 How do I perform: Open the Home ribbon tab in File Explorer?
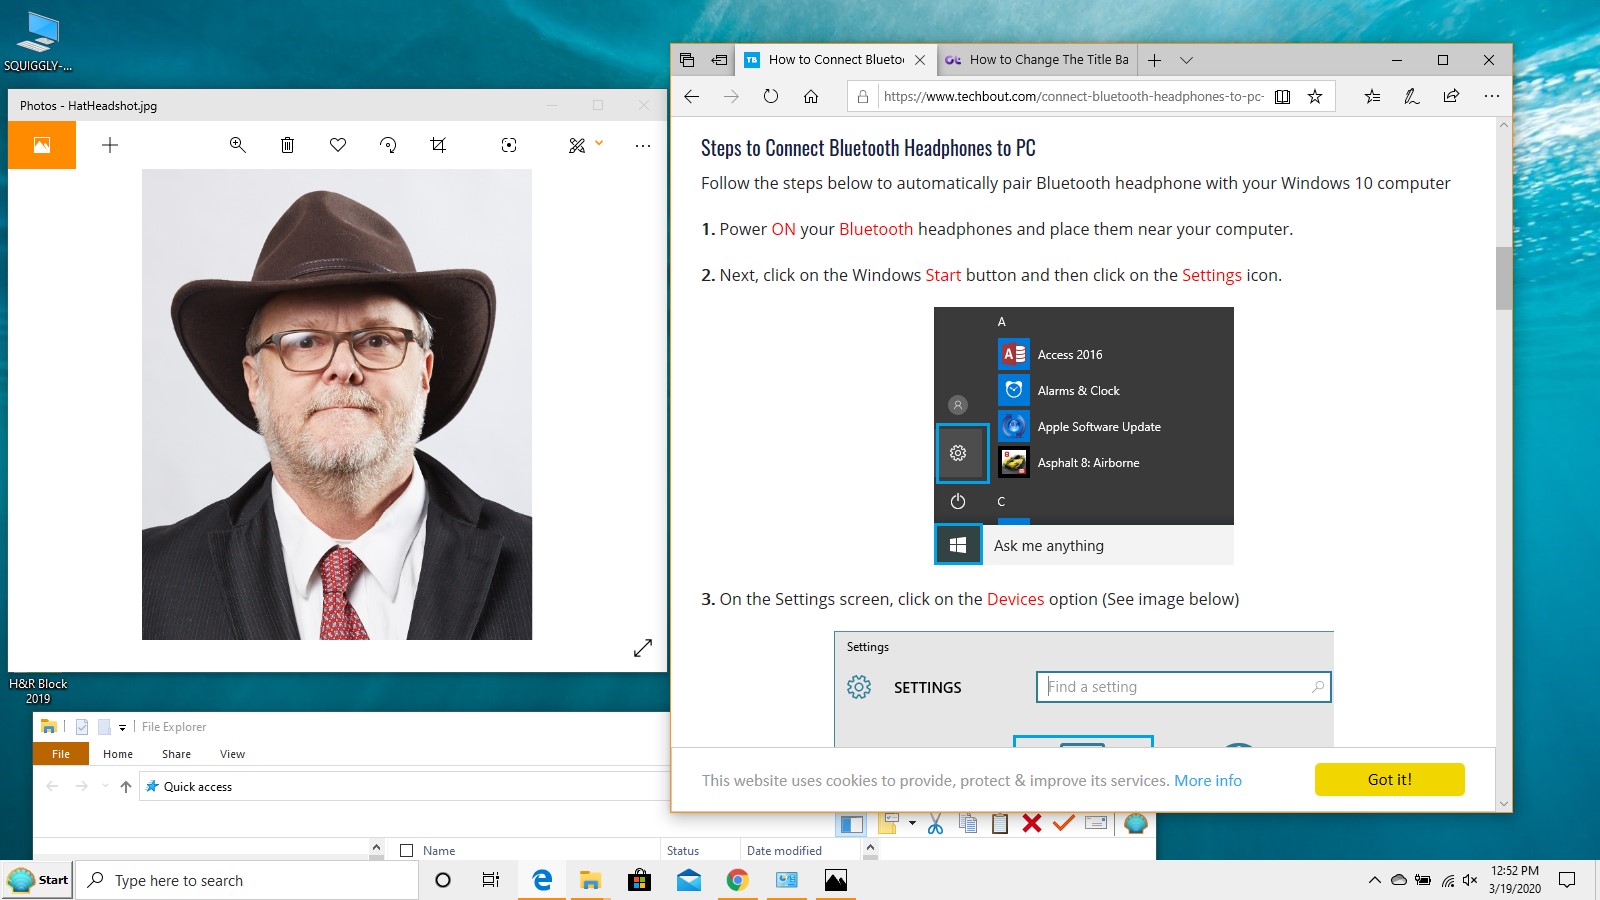[x=118, y=754]
